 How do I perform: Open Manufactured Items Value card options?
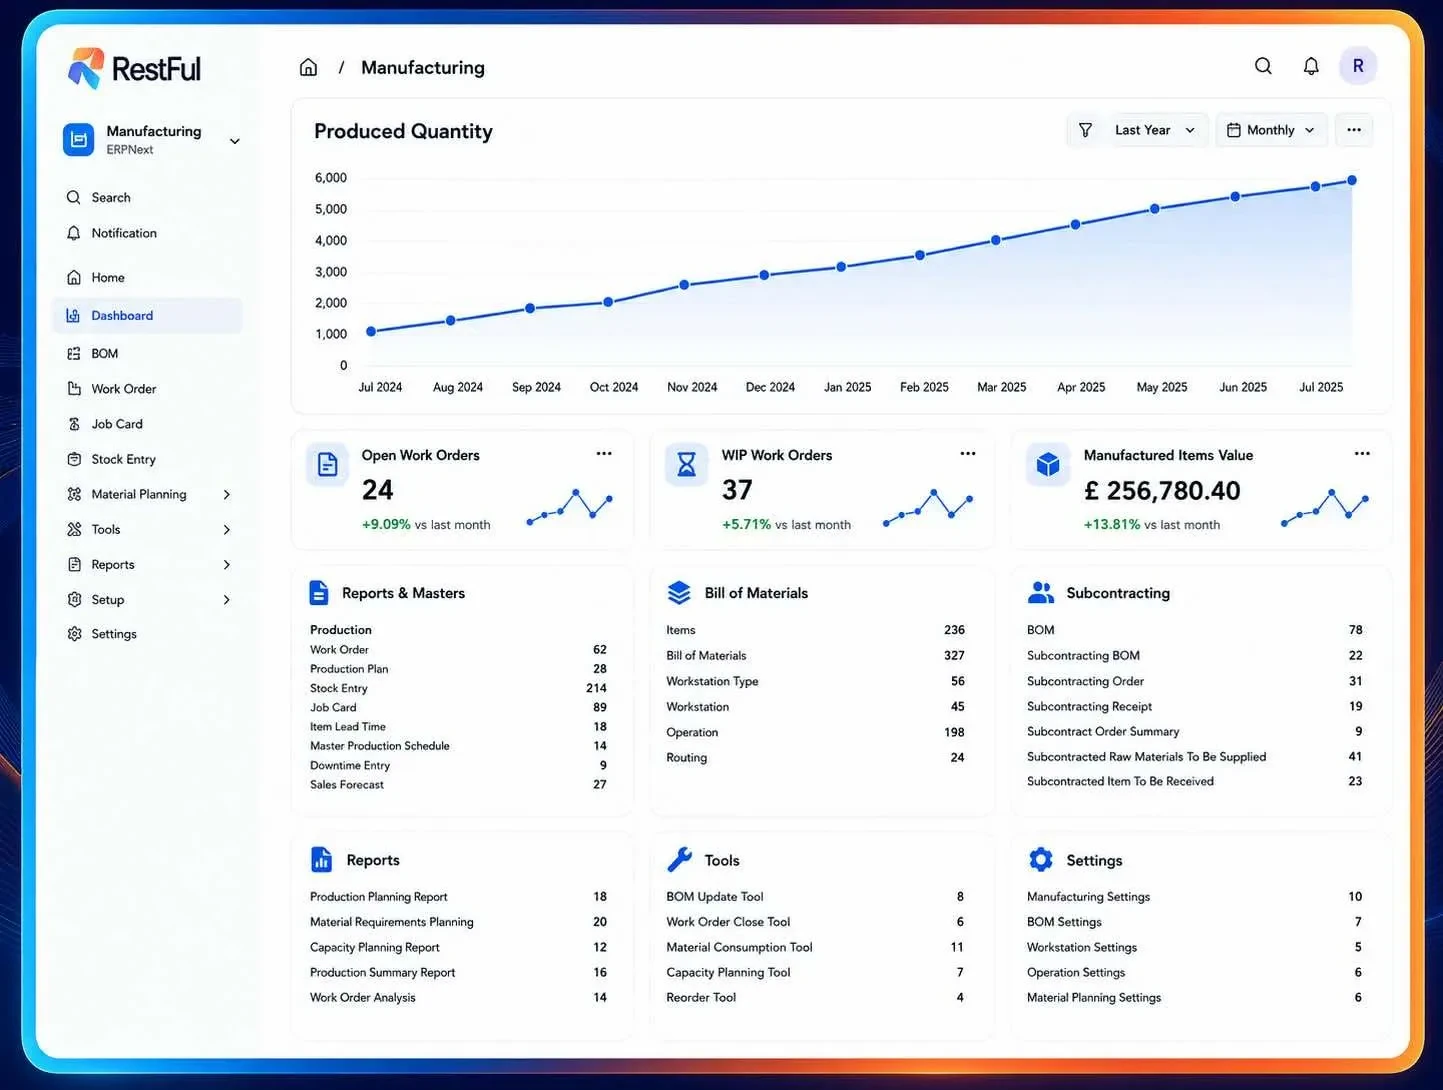click(1362, 454)
